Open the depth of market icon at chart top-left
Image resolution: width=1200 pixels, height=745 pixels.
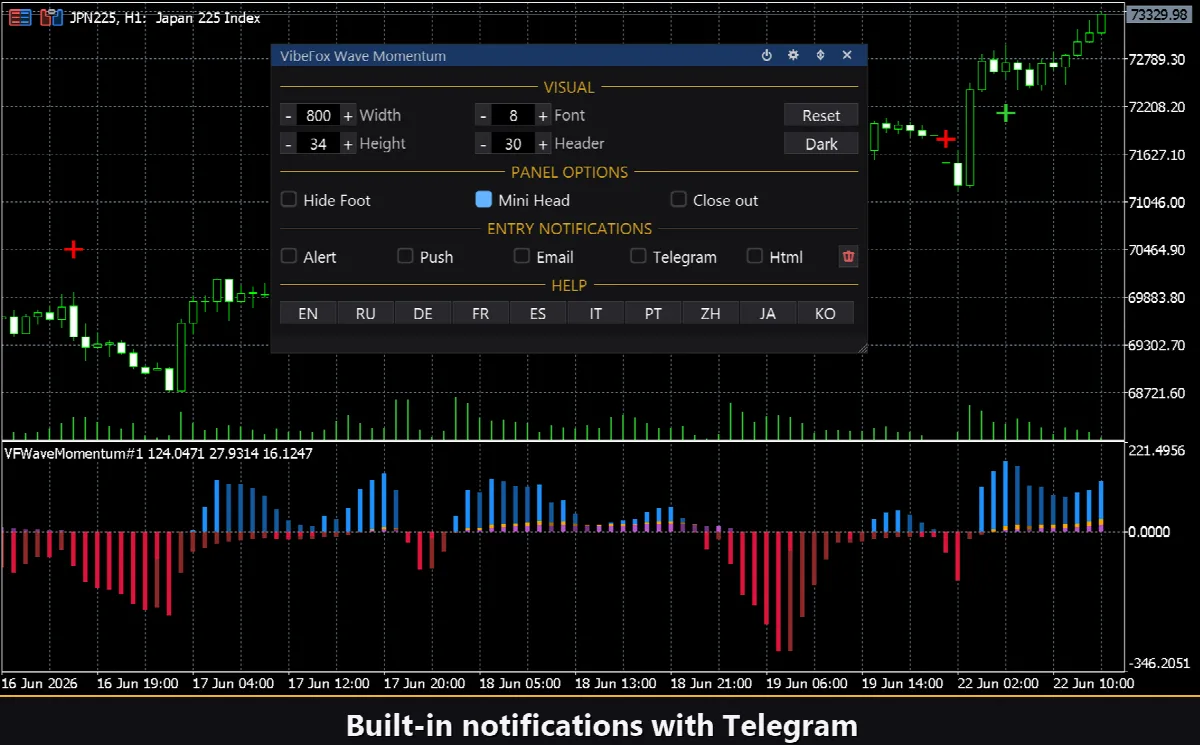tap(19, 18)
